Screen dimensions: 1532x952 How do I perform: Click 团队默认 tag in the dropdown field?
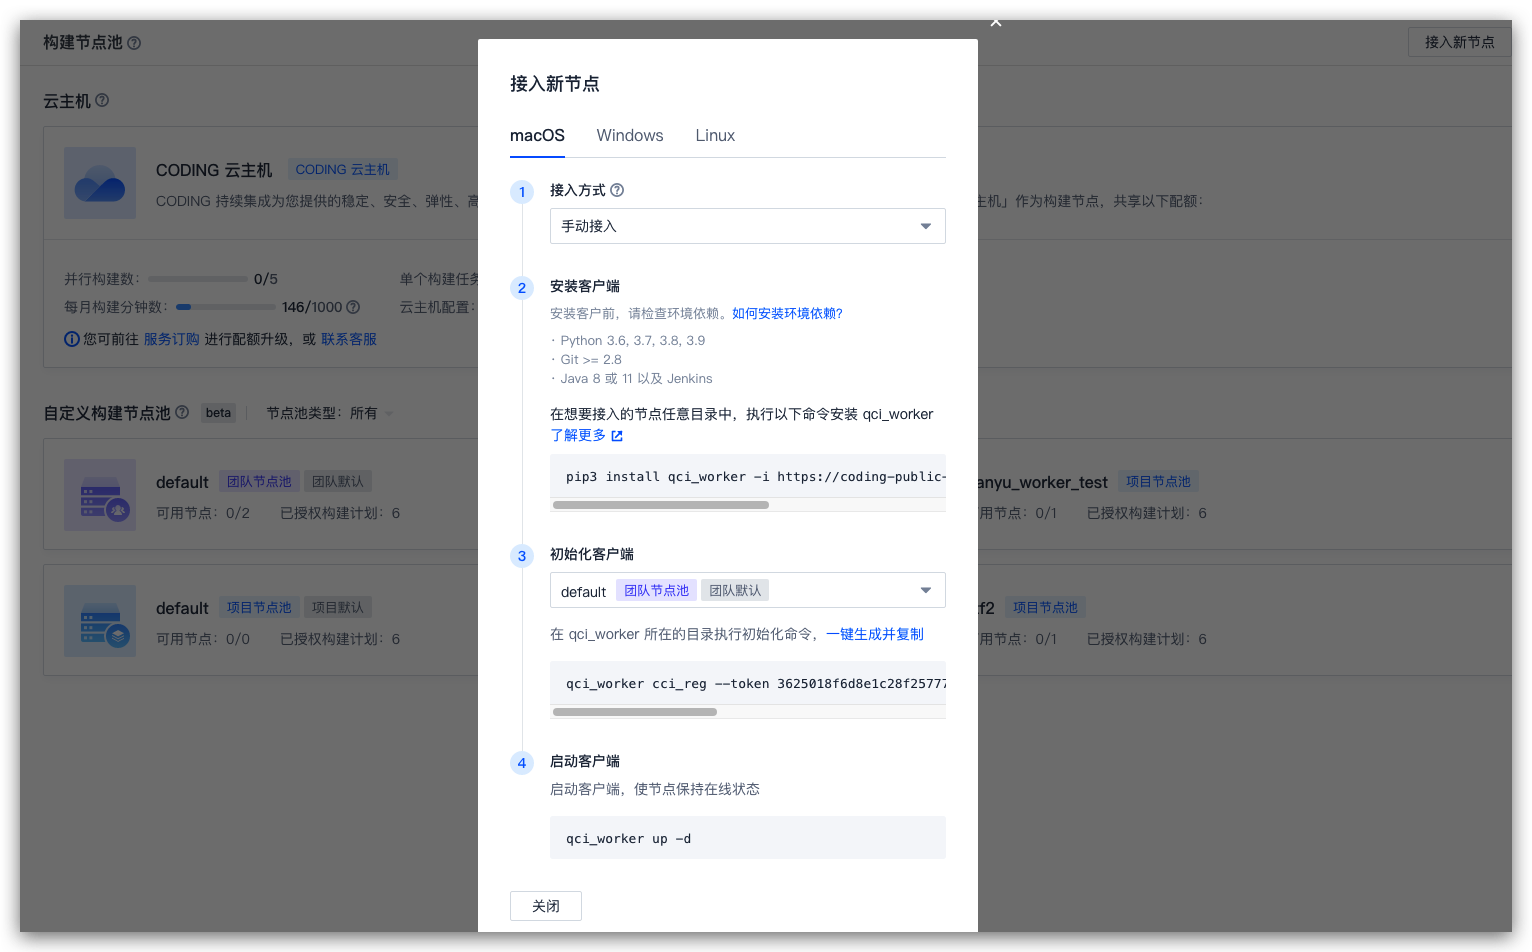(735, 590)
